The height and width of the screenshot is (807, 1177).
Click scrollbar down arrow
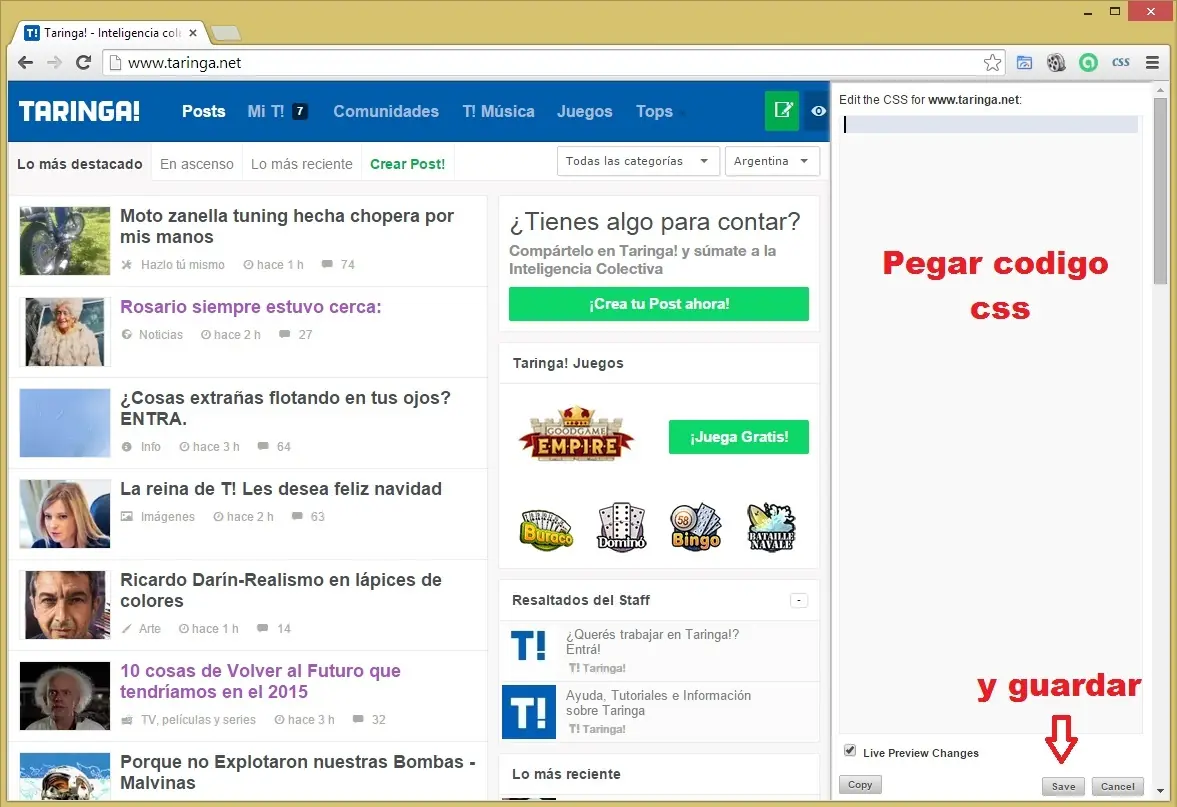coord(1160,790)
